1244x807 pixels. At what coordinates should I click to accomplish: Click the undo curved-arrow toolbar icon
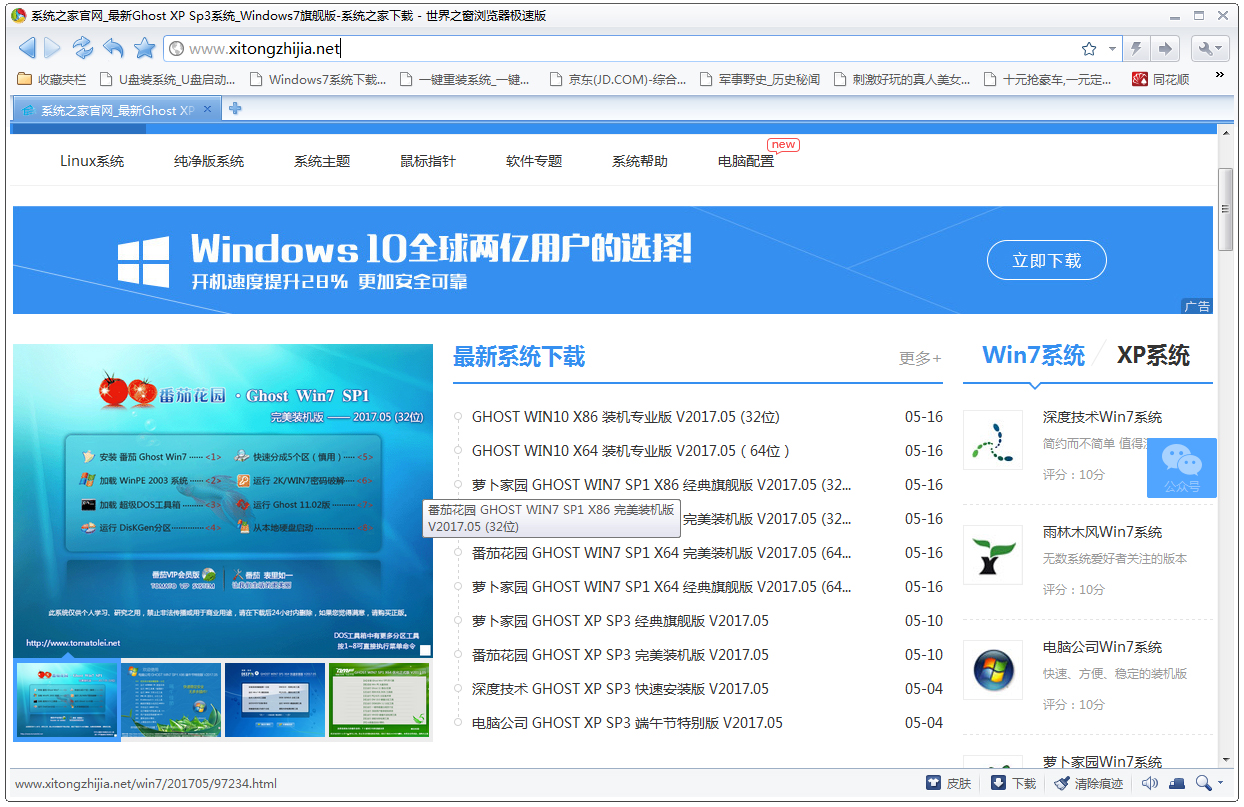(x=113, y=48)
